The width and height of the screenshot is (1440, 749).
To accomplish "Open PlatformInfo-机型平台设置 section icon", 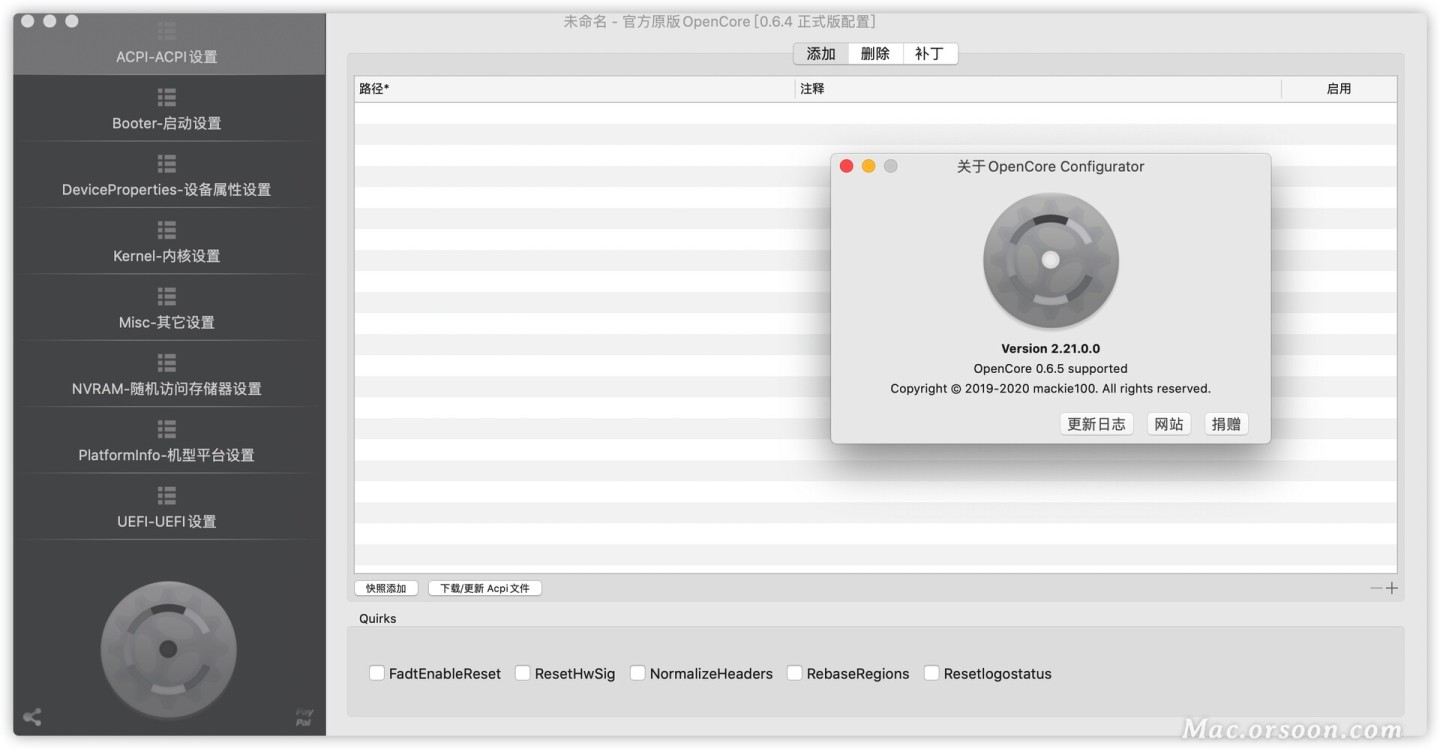I will coord(166,428).
